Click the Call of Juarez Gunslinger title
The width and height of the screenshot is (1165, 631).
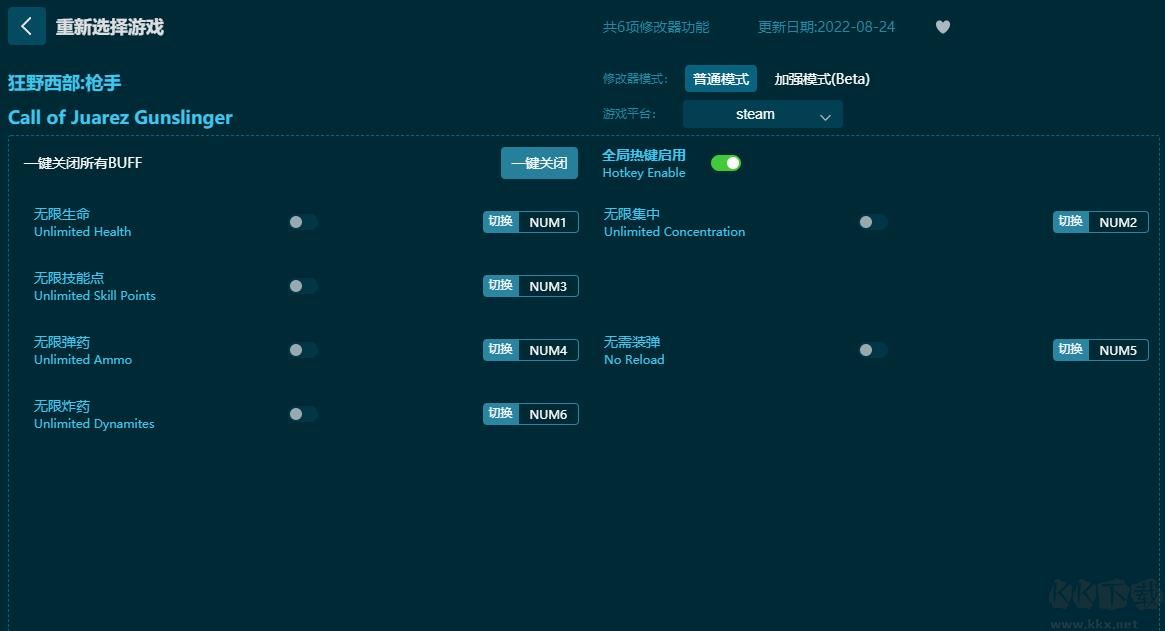(x=120, y=117)
